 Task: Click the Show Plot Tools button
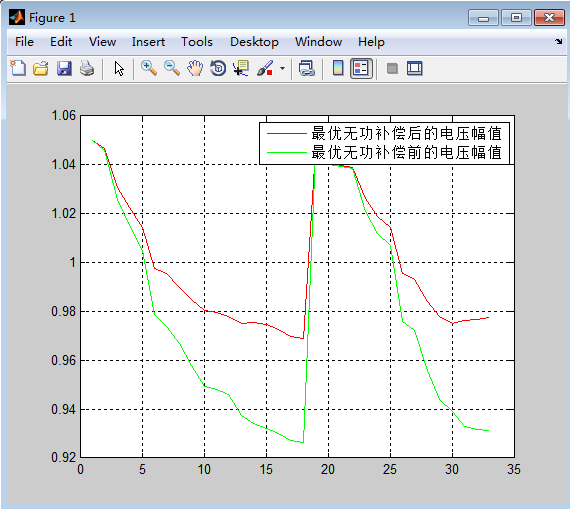click(414, 68)
